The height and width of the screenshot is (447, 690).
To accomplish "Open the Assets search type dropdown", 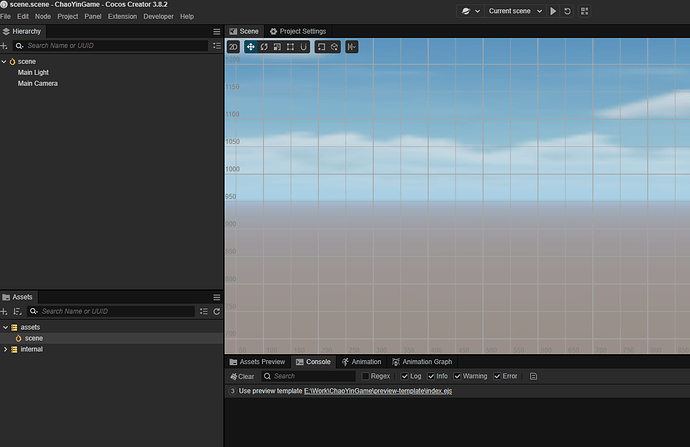I will click(x=33, y=311).
